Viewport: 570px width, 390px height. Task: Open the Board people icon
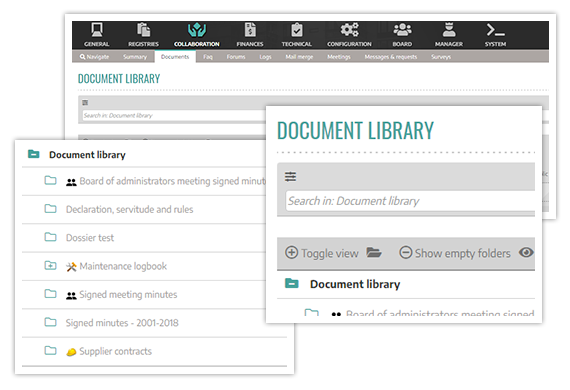coord(402,30)
